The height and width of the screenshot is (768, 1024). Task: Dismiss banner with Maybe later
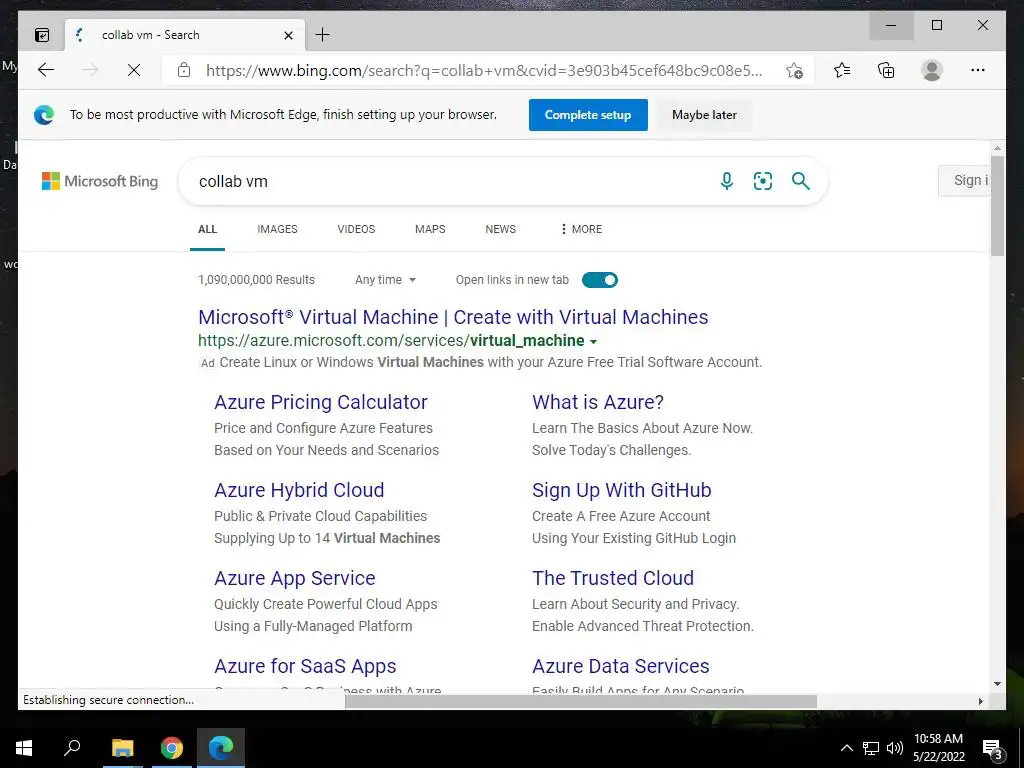click(704, 115)
